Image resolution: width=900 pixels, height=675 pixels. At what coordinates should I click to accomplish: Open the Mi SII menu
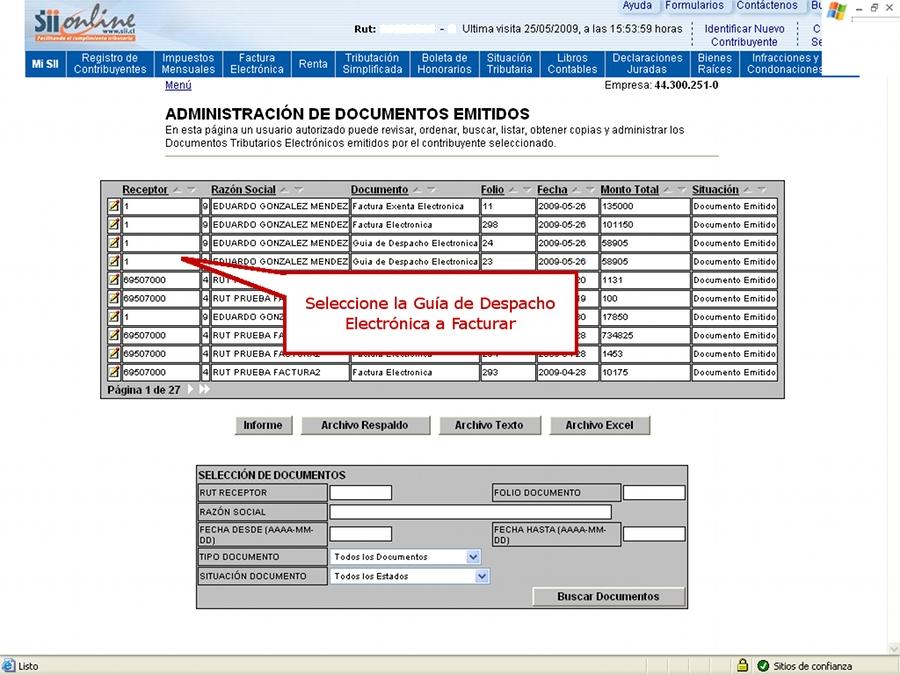[45, 64]
